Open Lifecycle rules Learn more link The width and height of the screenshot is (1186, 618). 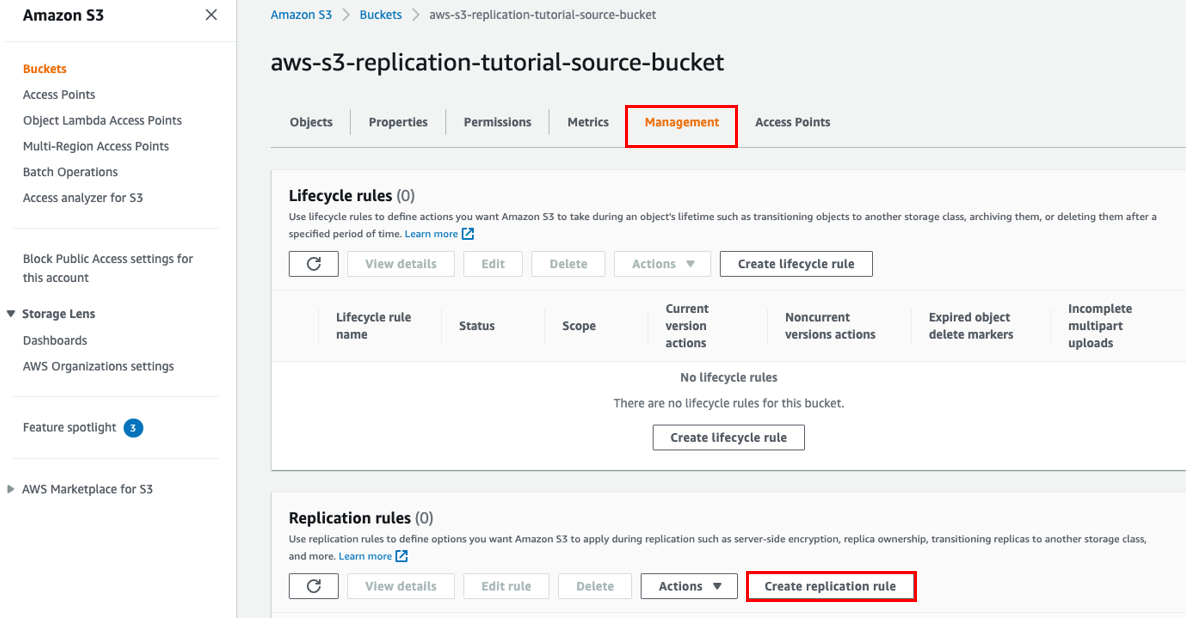click(431, 234)
